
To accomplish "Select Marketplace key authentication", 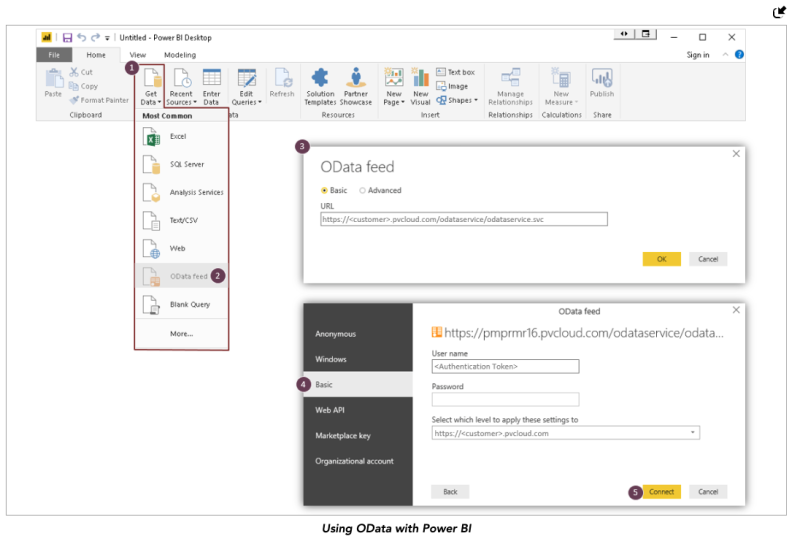I will click(358, 436).
